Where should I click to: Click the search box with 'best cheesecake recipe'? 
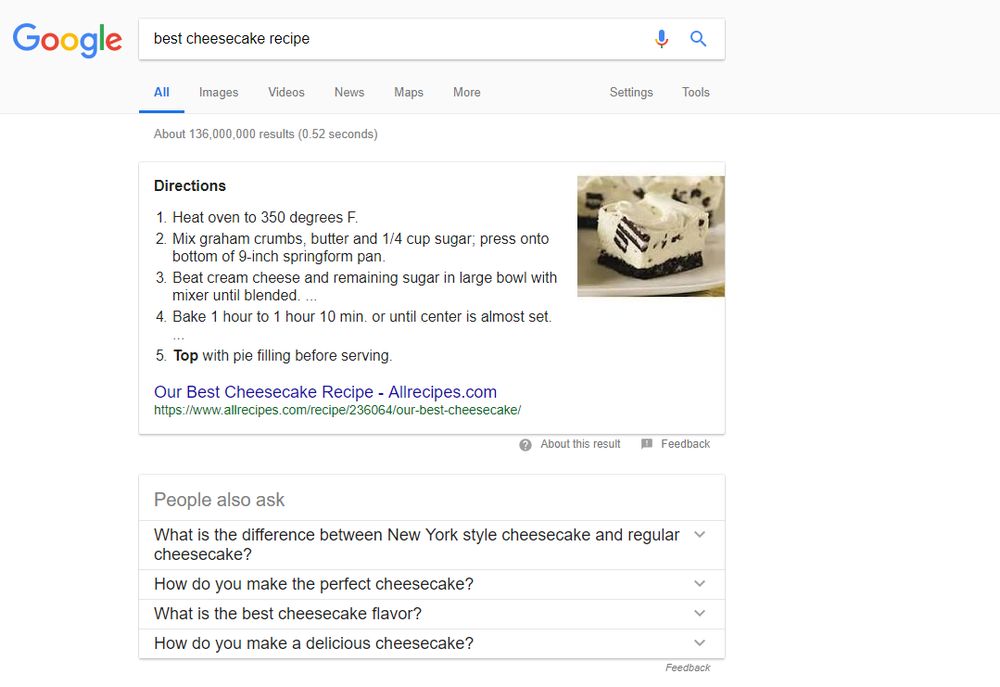tap(390, 39)
